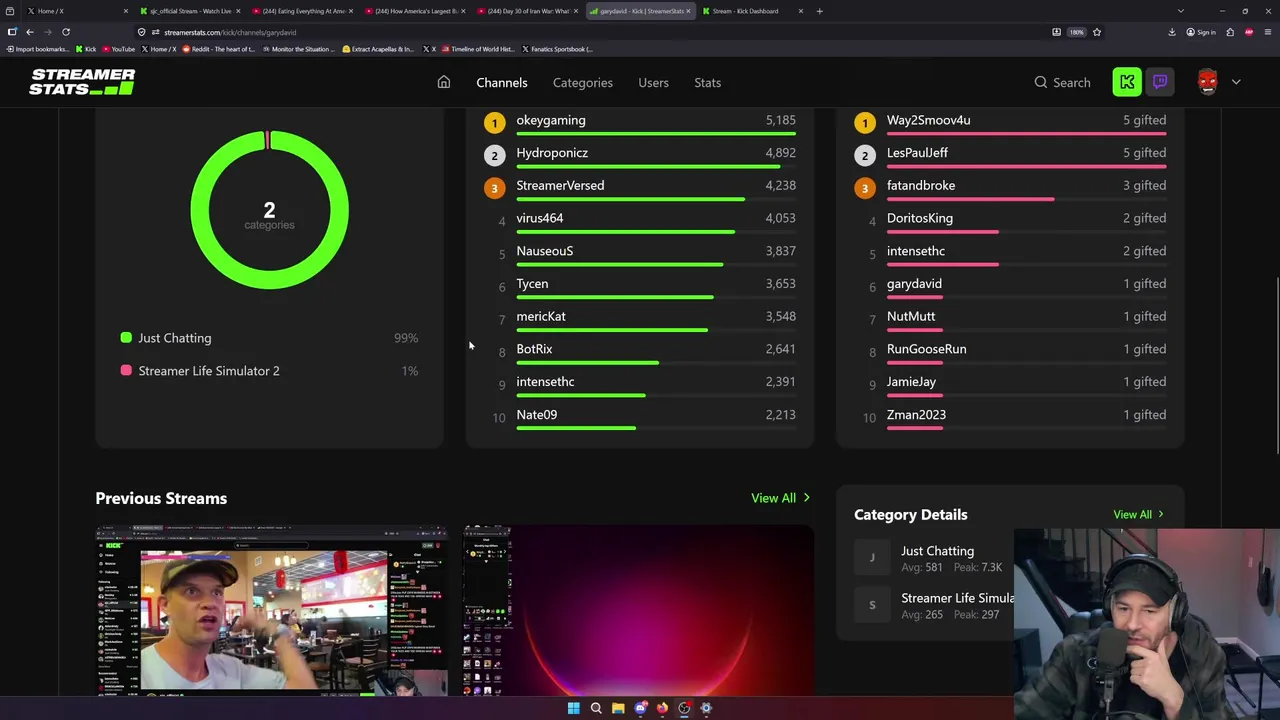The image size is (1280, 720).
Task: Open Windows taskbar search
Action: (x=596, y=708)
